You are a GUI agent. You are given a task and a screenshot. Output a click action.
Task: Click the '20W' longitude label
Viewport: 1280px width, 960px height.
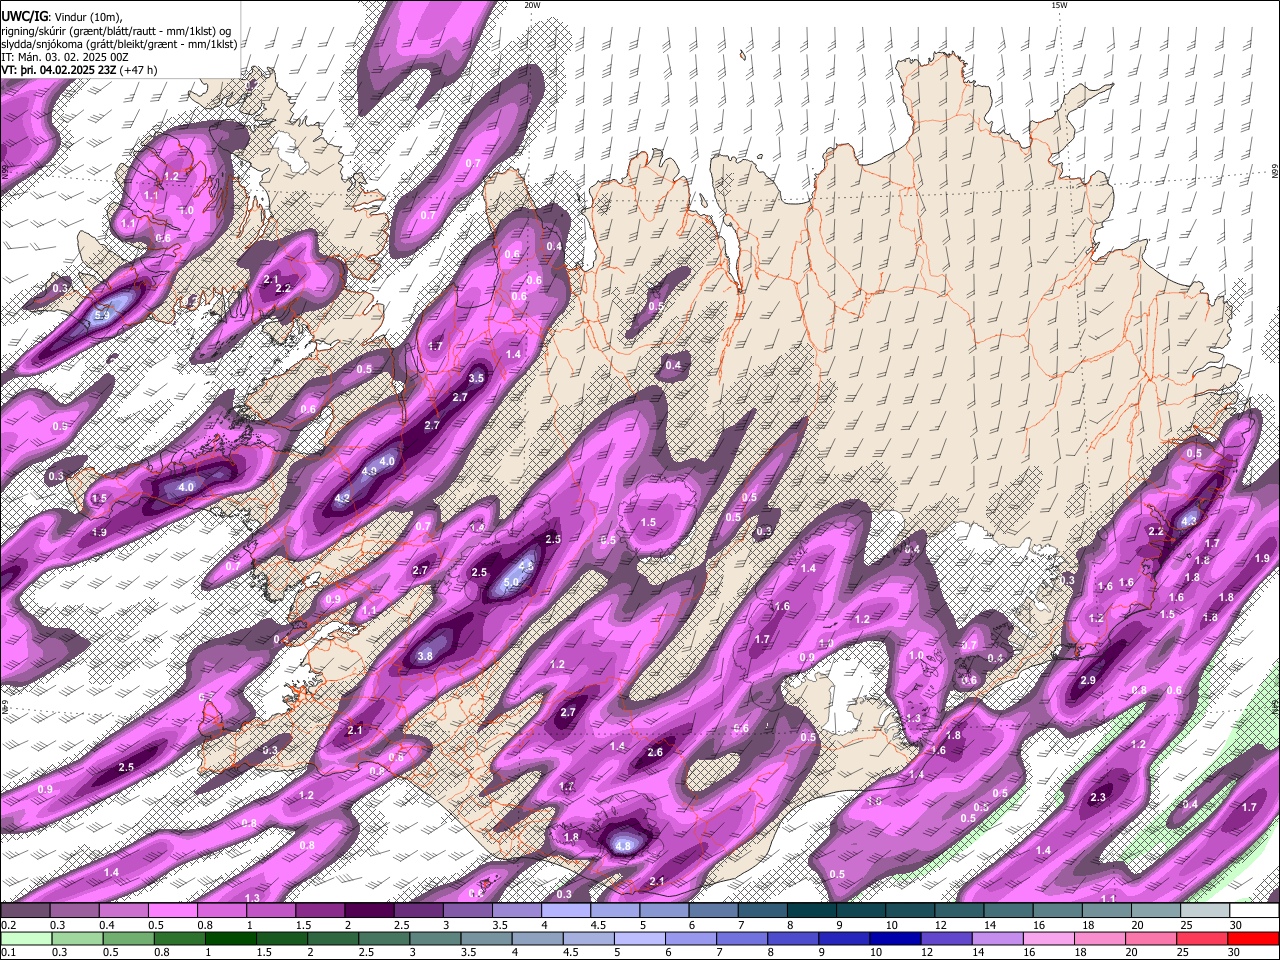[x=532, y=5]
